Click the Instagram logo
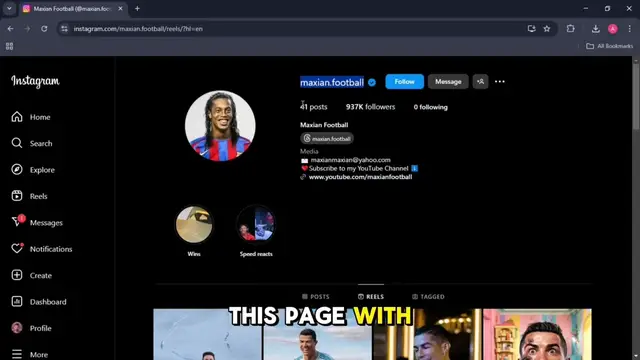The height and width of the screenshot is (360, 640). tap(35, 81)
